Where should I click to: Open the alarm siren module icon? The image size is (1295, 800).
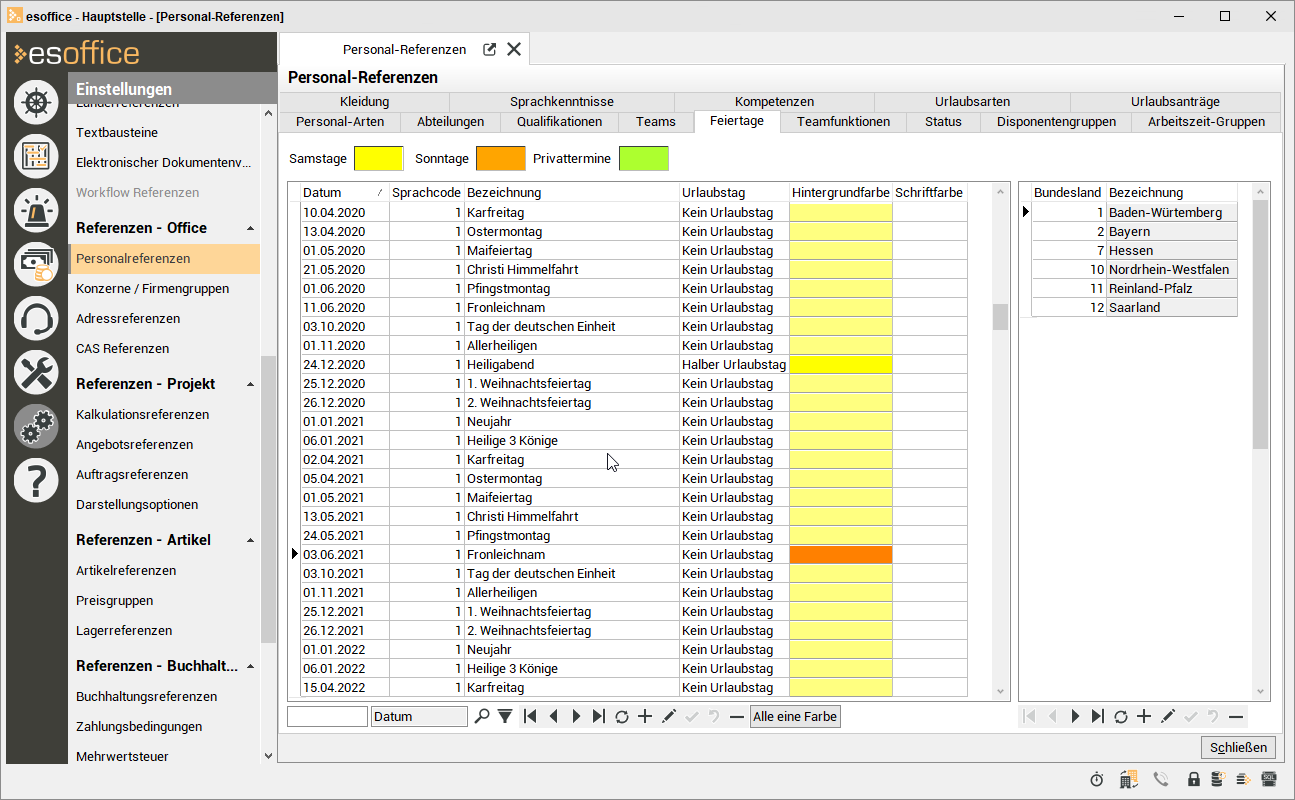[x=36, y=209]
